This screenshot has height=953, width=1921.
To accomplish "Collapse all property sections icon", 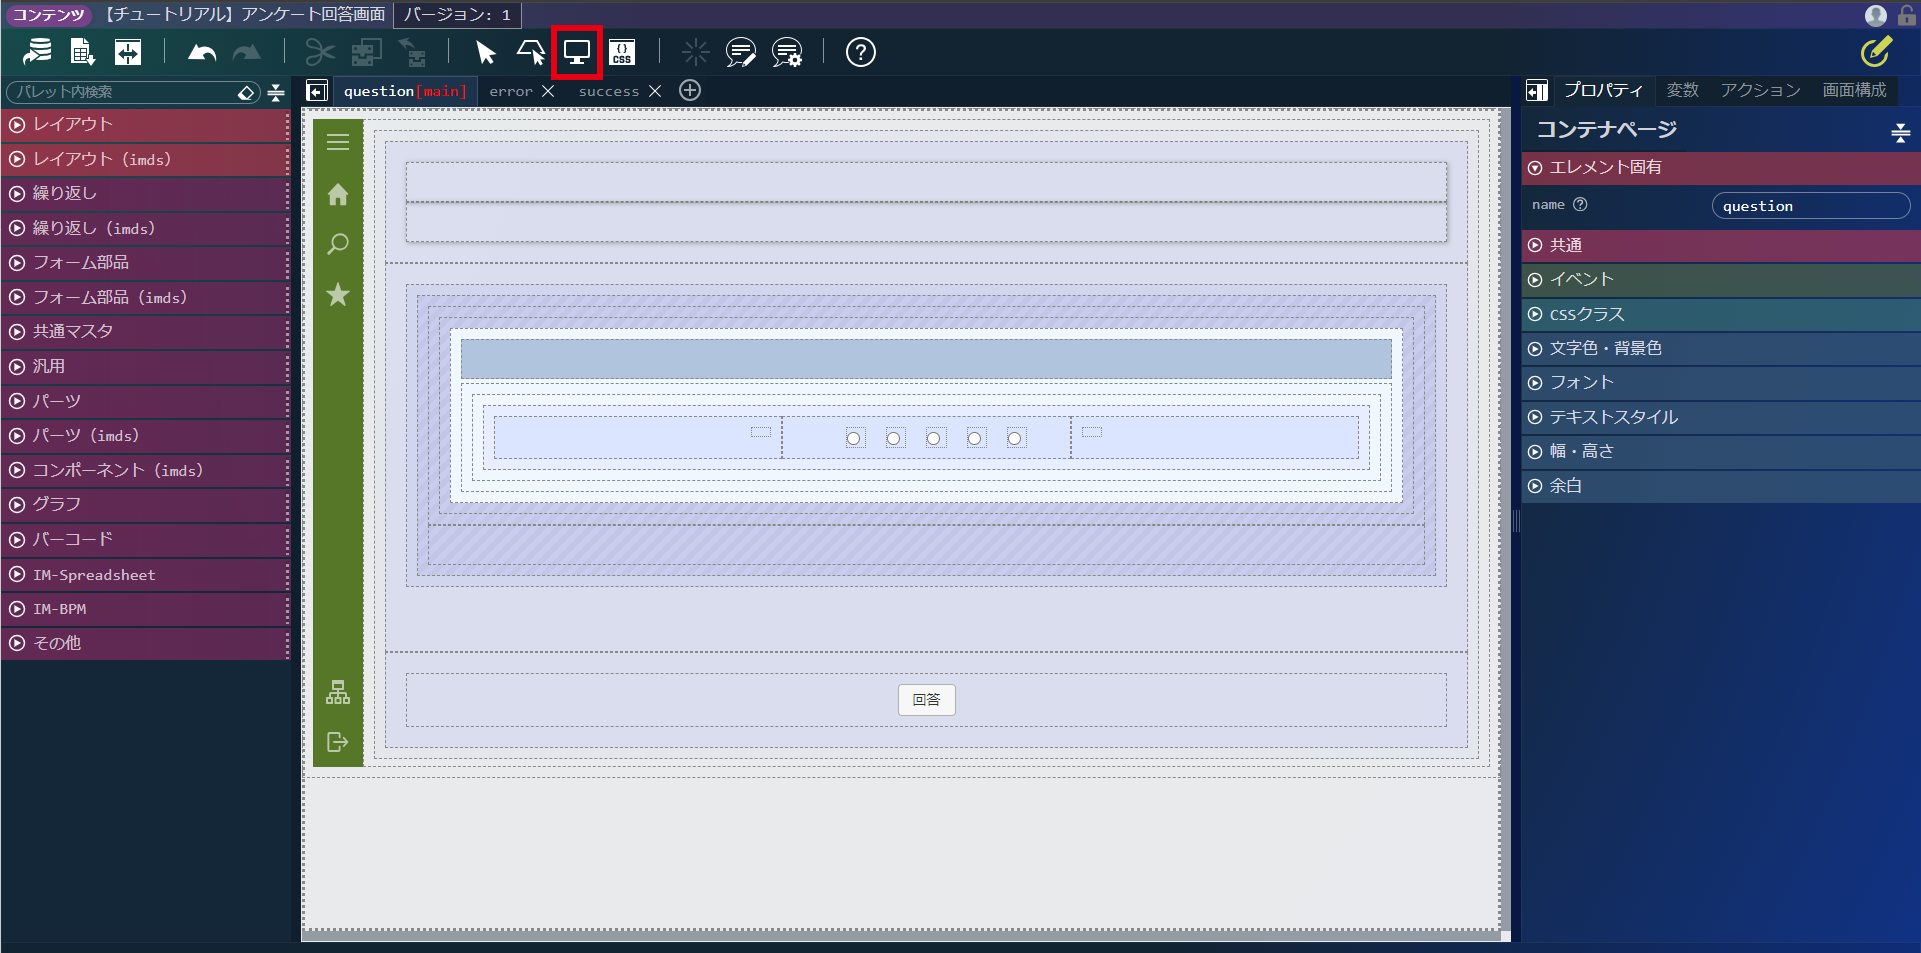I will 1901,132.
